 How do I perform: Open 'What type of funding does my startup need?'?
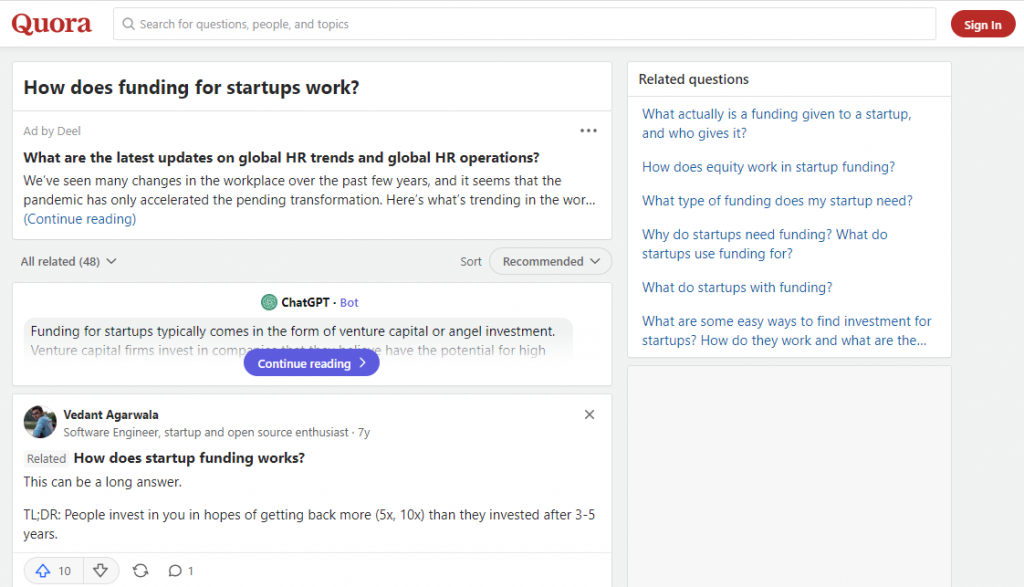pos(777,201)
